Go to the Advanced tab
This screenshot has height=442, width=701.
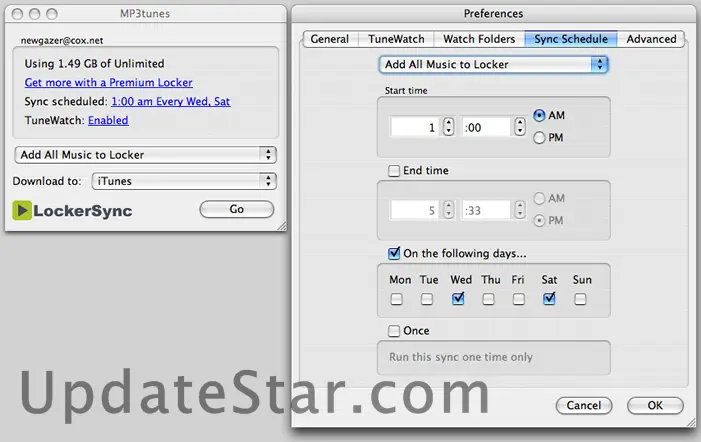[x=651, y=39]
